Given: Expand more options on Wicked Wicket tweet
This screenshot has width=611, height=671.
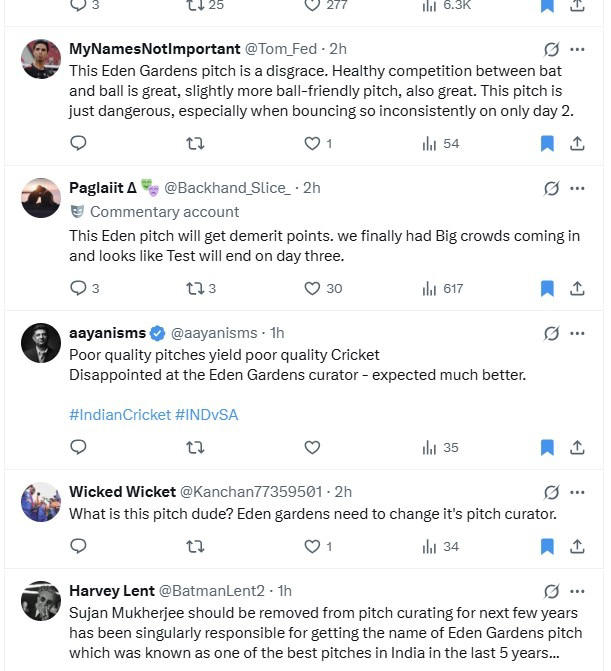Looking at the screenshot, I should 577,492.
